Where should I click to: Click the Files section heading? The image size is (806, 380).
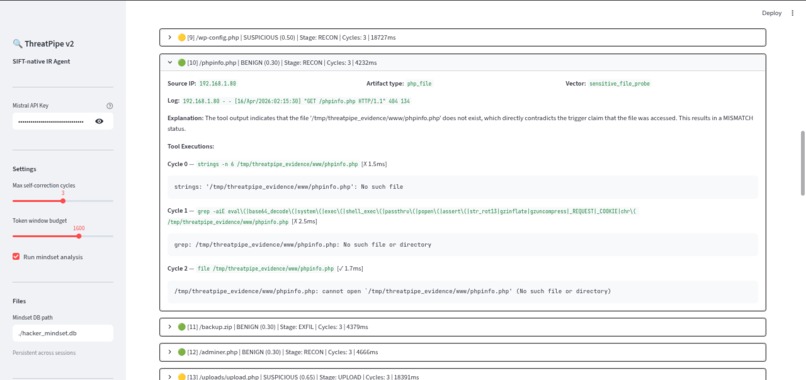[x=19, y=301]
